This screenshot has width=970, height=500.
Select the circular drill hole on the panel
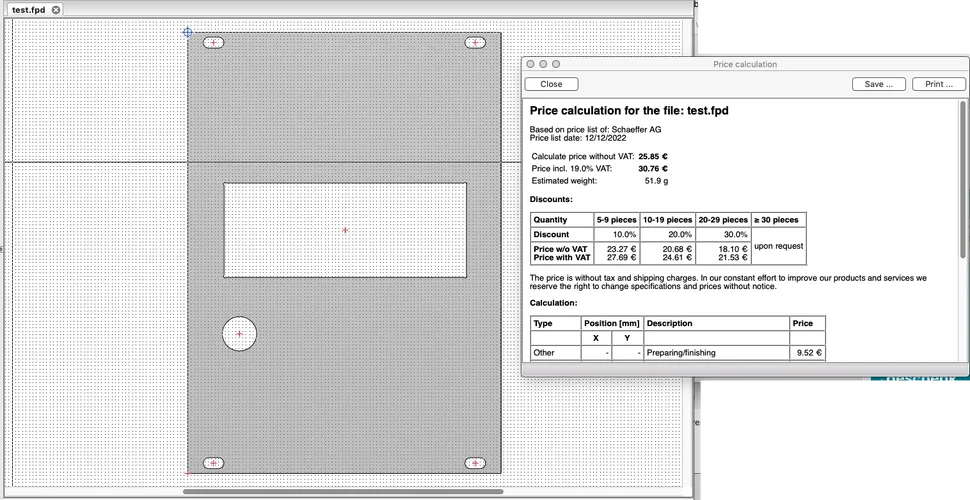[x=239, y=333]
